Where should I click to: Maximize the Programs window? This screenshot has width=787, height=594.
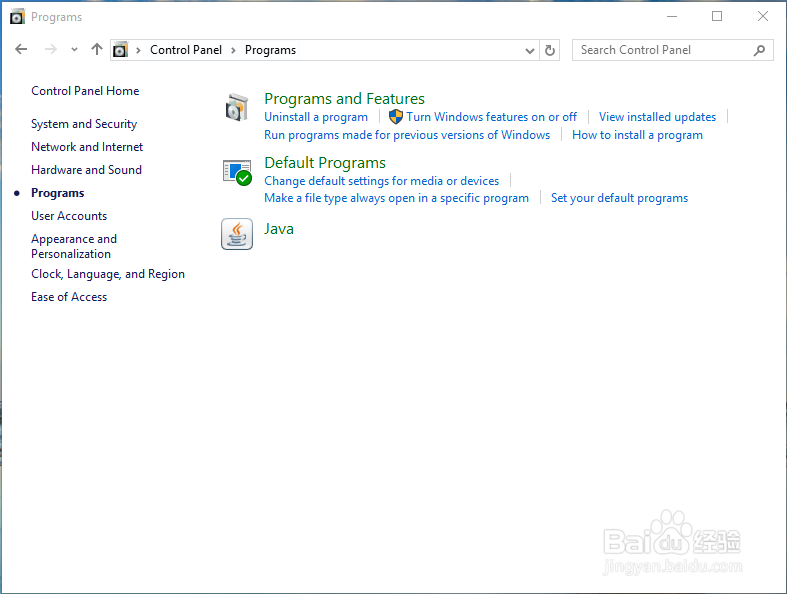[717, 17]
